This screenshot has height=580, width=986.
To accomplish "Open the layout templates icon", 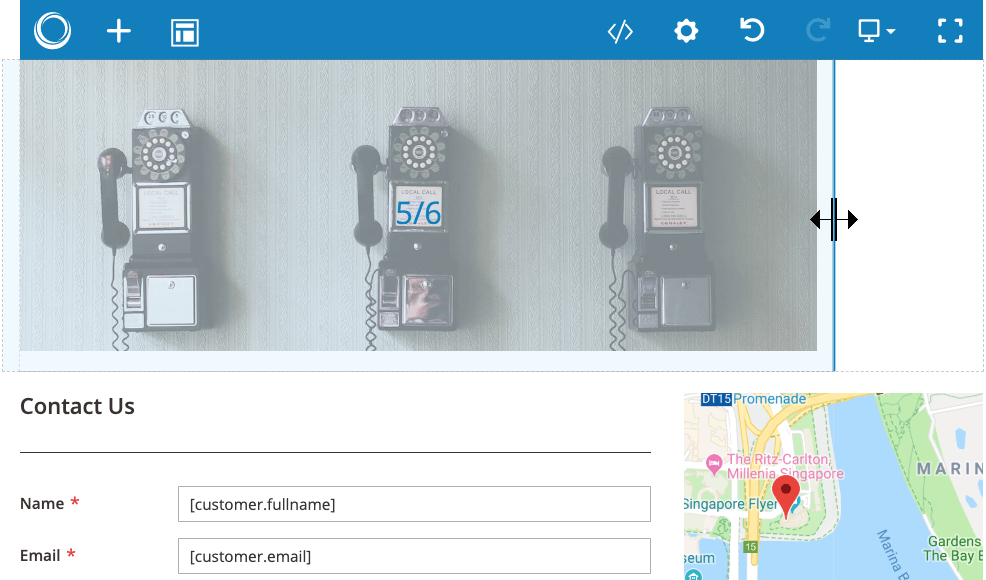I will click(185, 32).
